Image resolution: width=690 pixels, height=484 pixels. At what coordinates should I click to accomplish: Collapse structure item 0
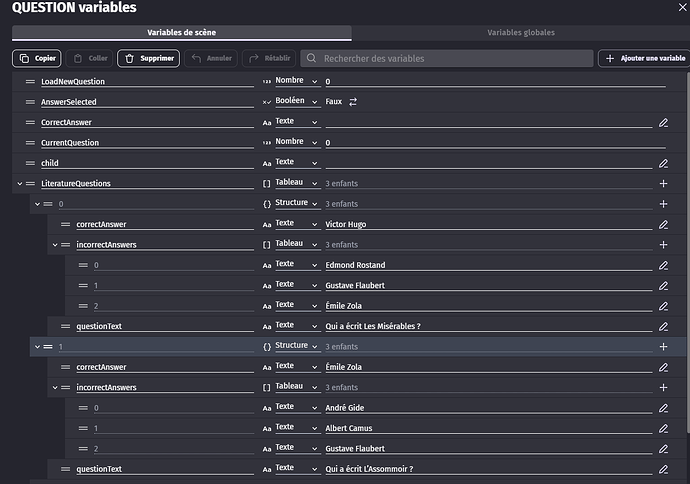[37, 204]
